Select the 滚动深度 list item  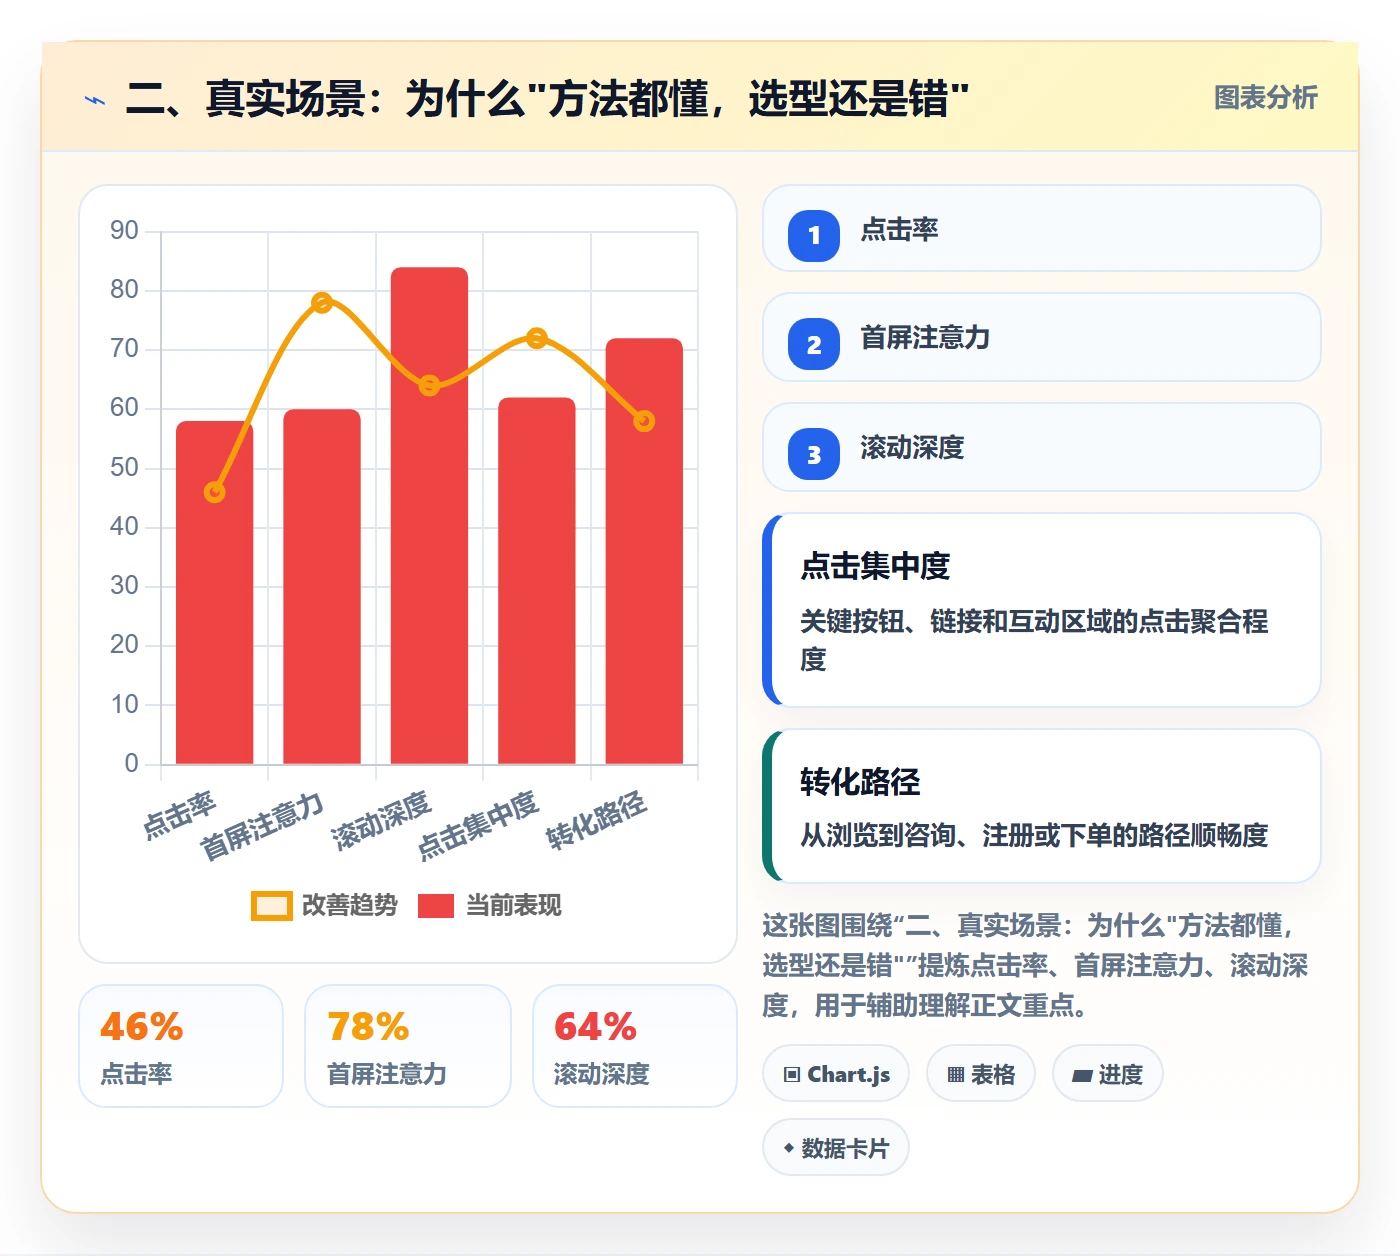(x=1042, y=447)
